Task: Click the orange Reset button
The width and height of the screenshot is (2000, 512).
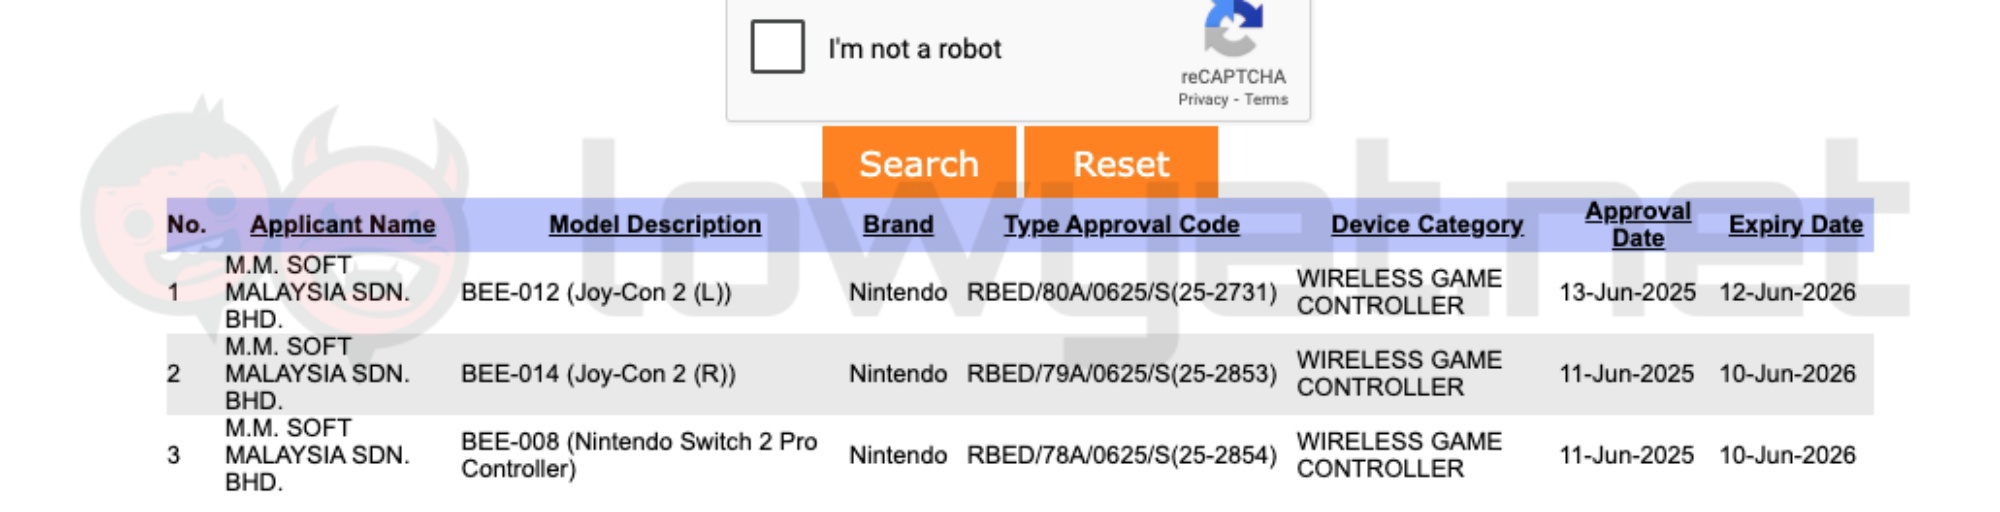Action: click(1121, 162)
